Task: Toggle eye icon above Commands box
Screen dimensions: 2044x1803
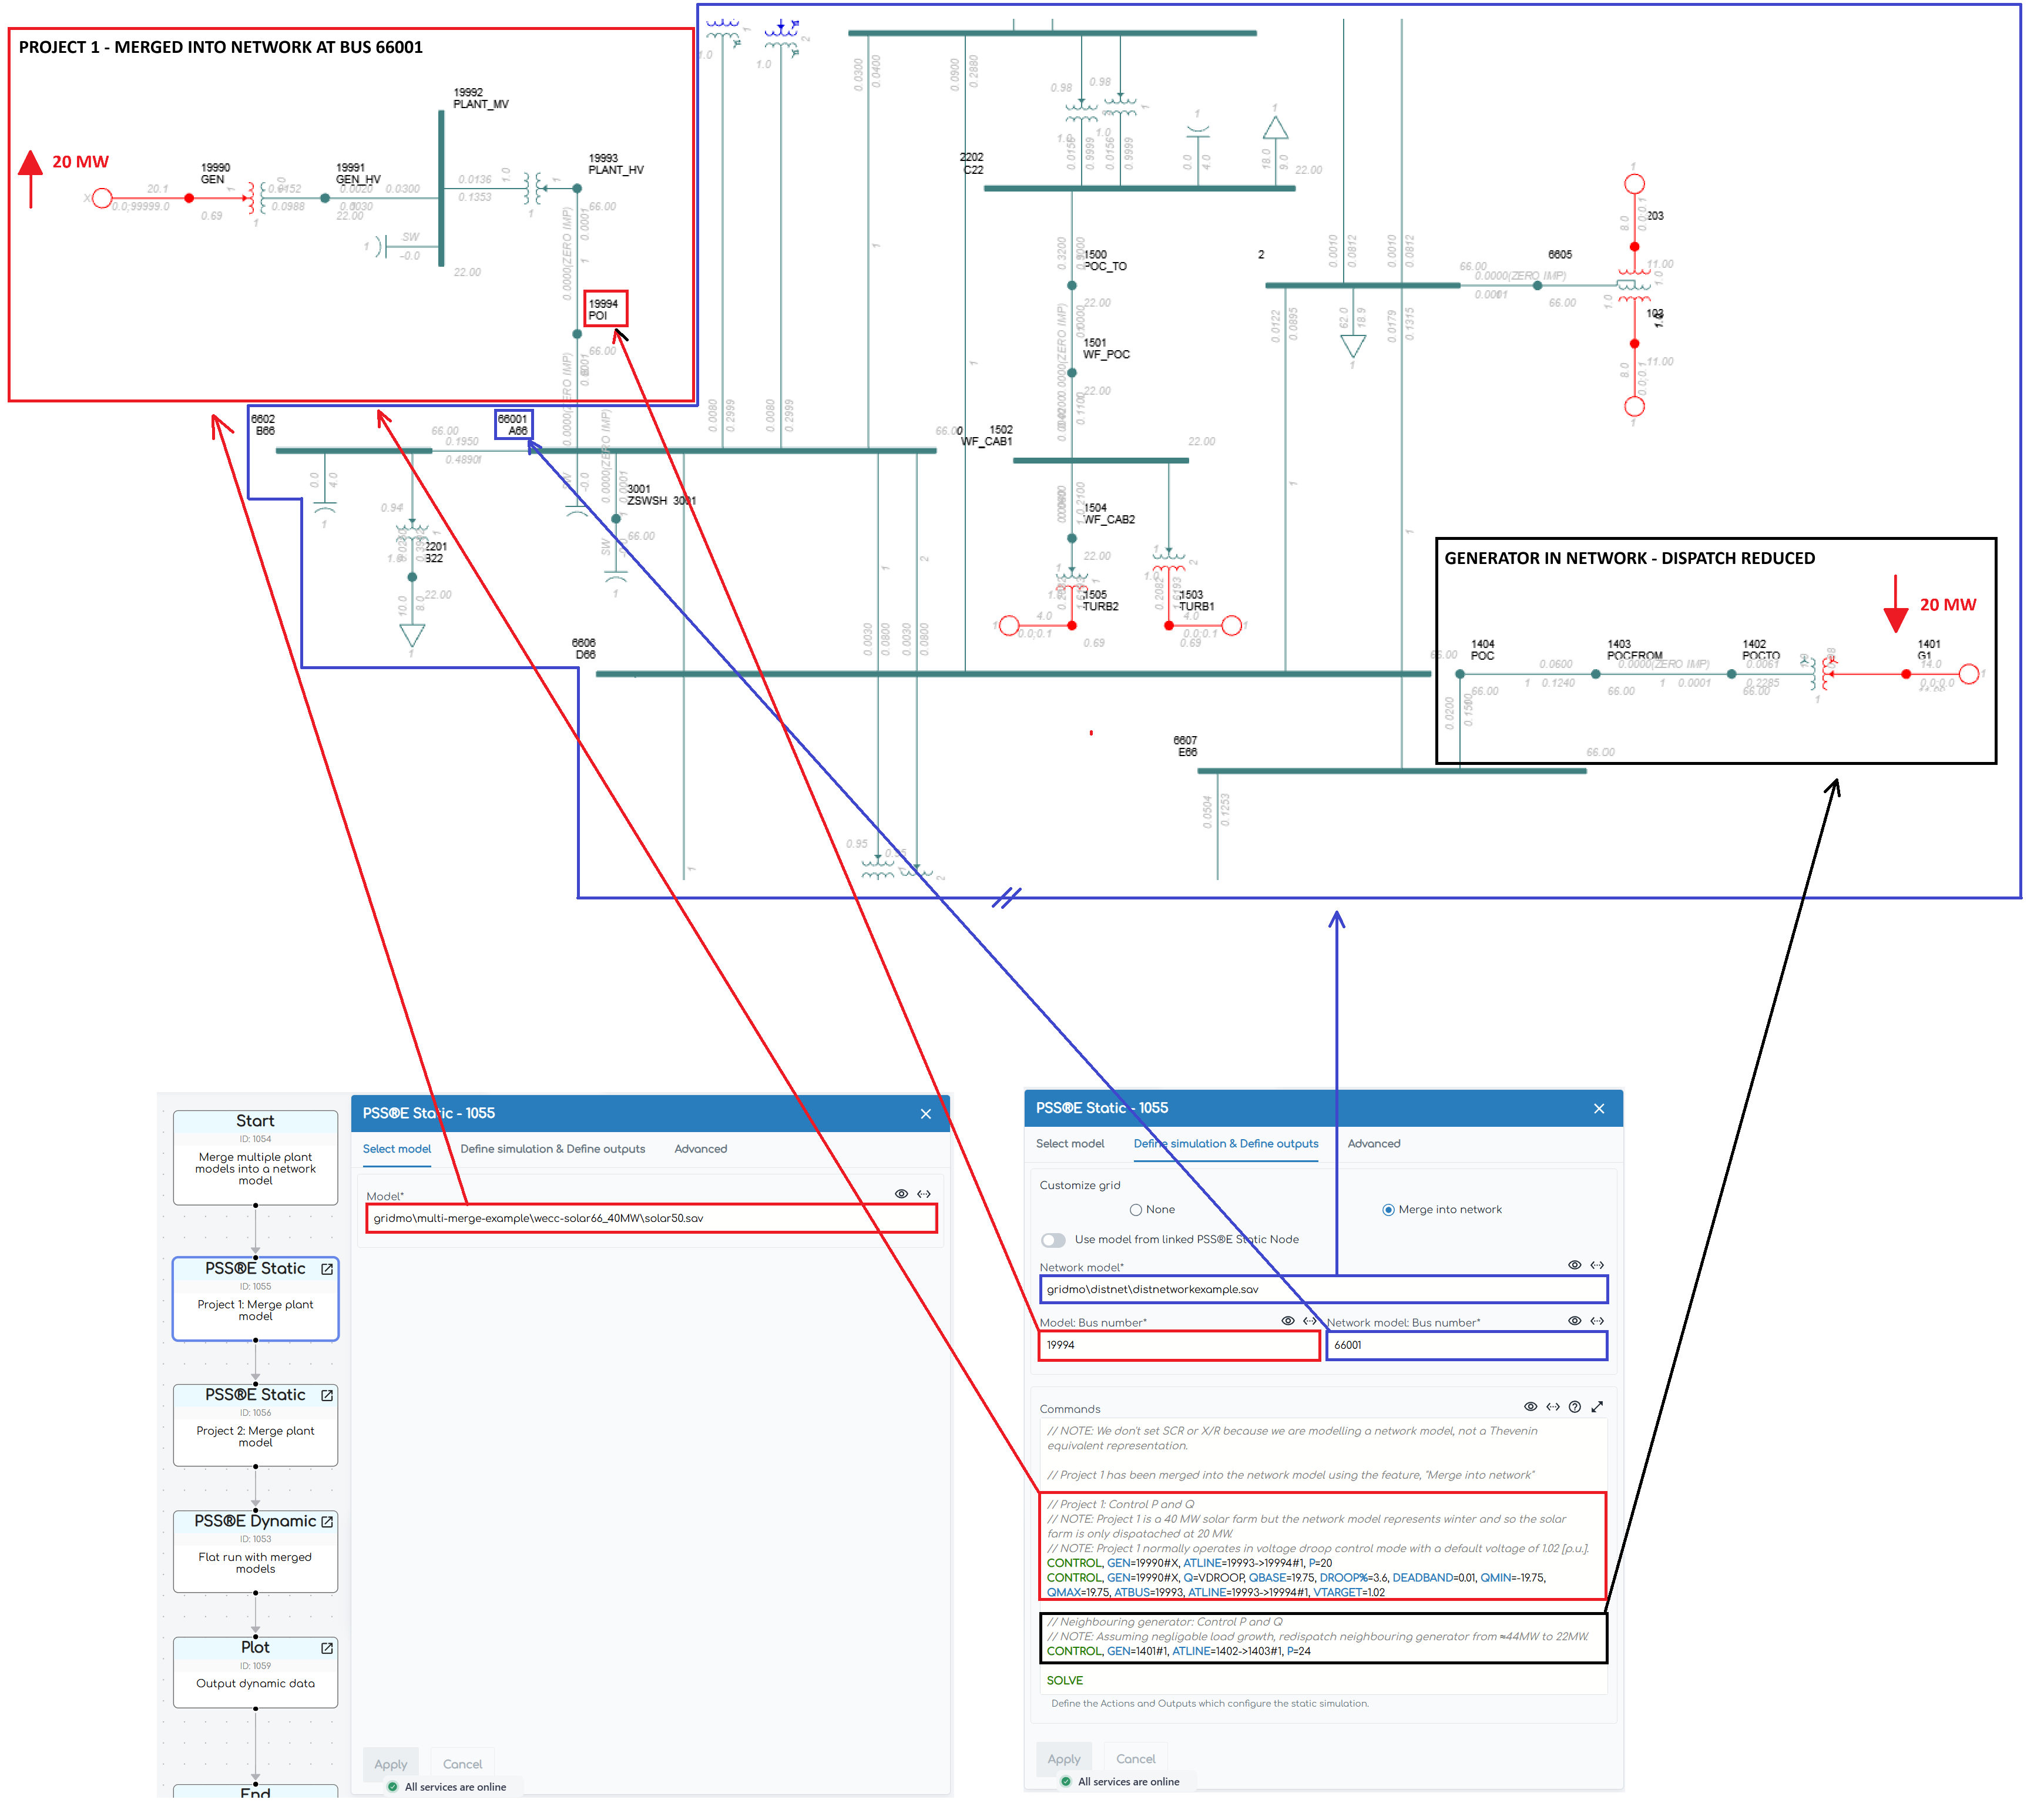Action: [1530, 1407]
